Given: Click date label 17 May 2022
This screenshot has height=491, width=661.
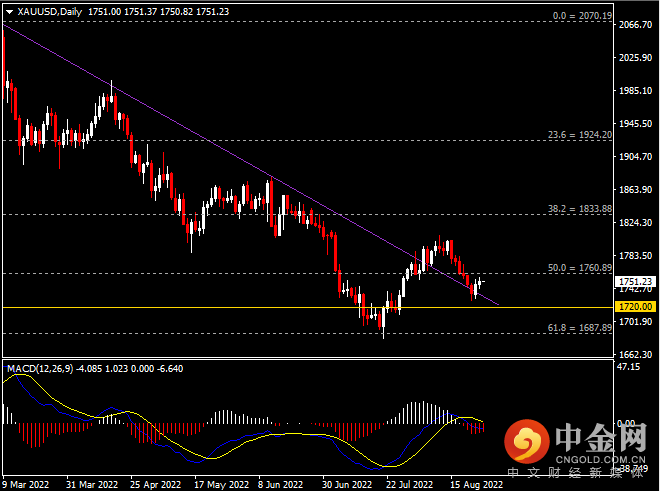Looking at the screenshot, I should click(221, 485).
